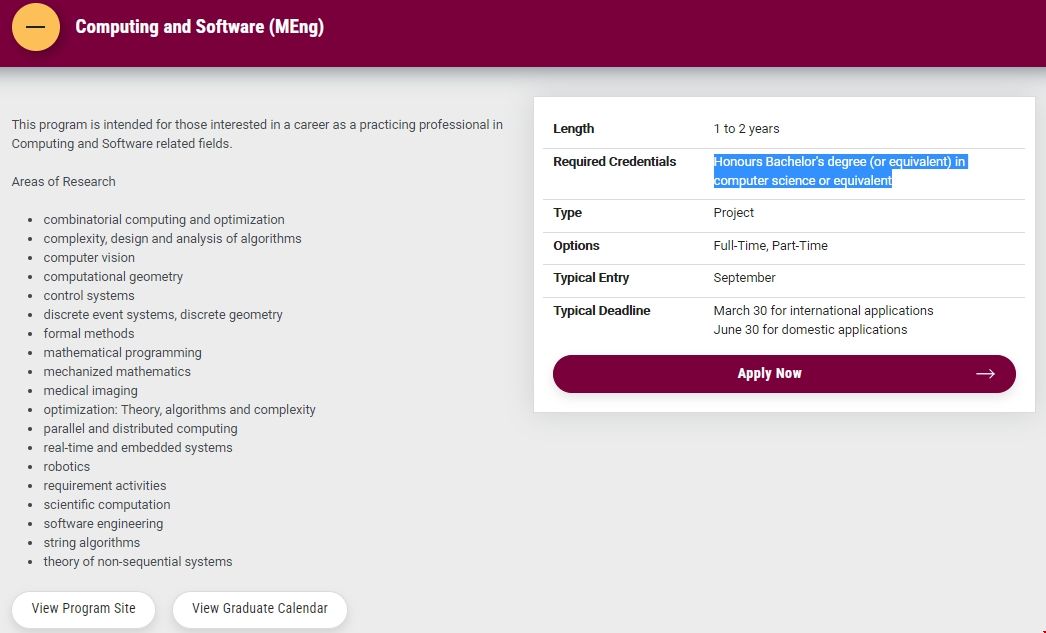Click the March 30 international deadline text
Image resolution: width=1046 pixels, height=633 pixels.
click(823, 311)
